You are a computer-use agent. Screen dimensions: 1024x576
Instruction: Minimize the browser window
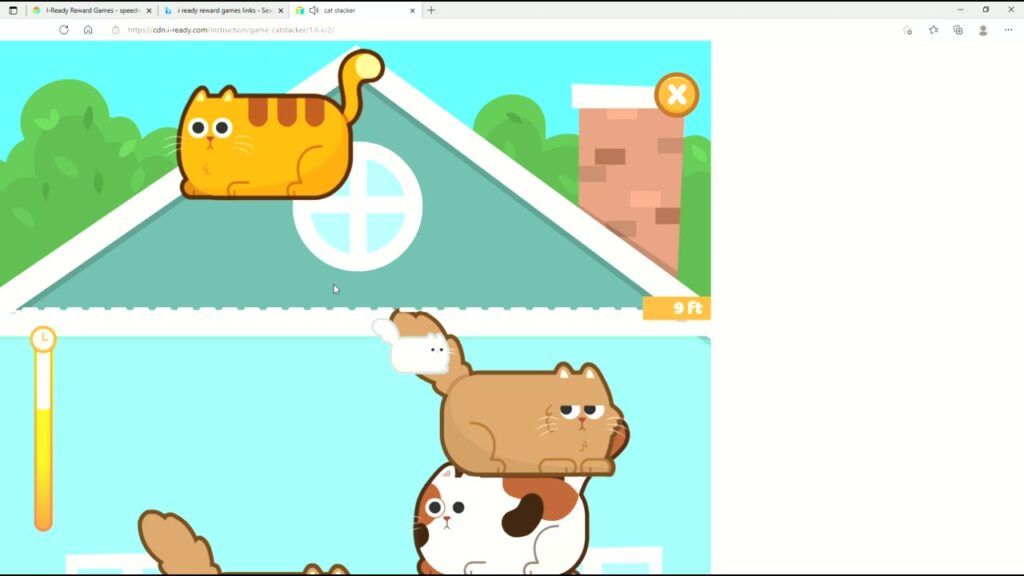[x=960, y=10]
